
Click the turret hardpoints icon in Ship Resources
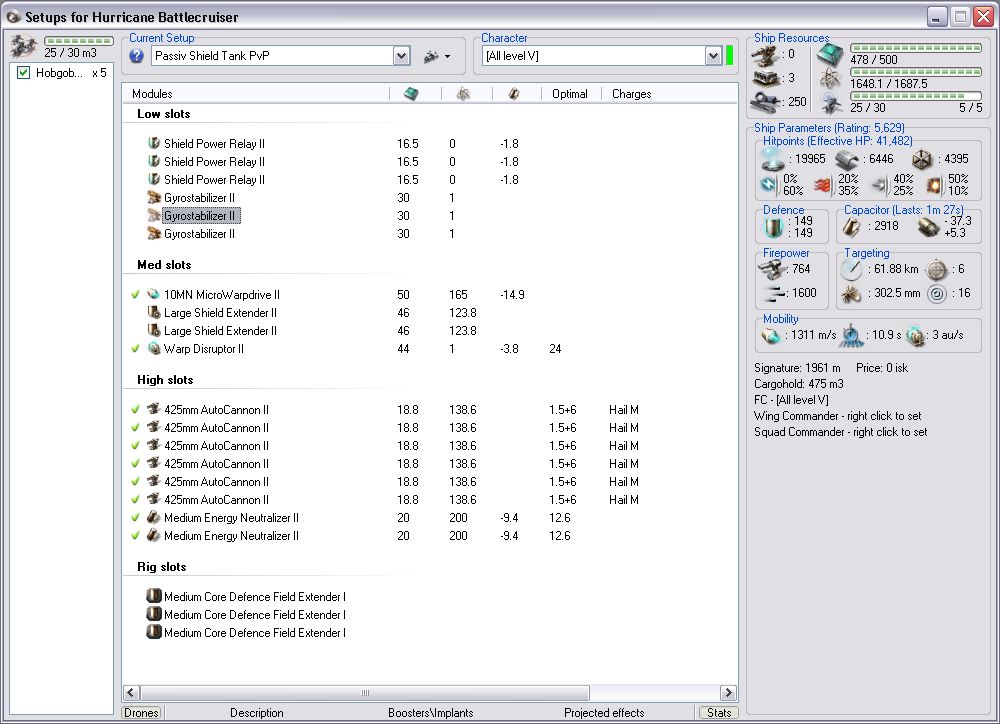tap(767, 55)
